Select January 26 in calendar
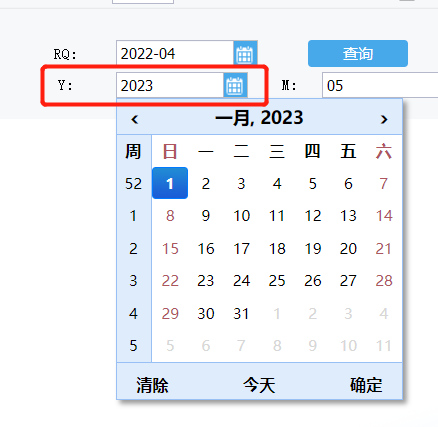 tap(313, 281)
